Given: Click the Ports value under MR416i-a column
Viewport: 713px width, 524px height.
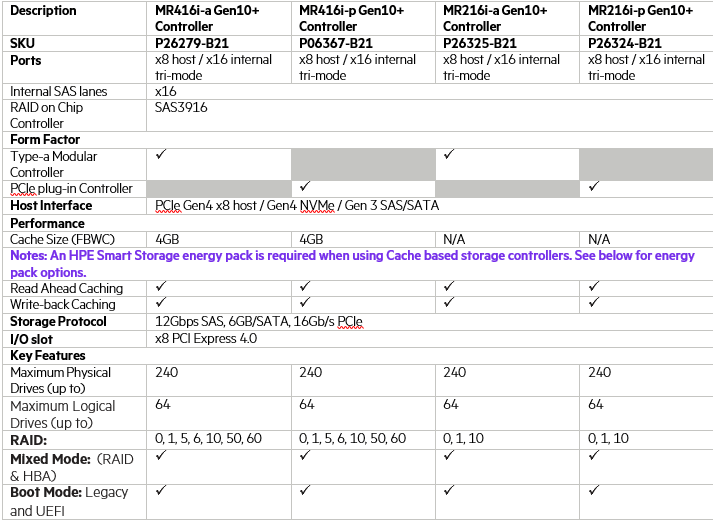Looking at the screenshot, I should 213,67.
